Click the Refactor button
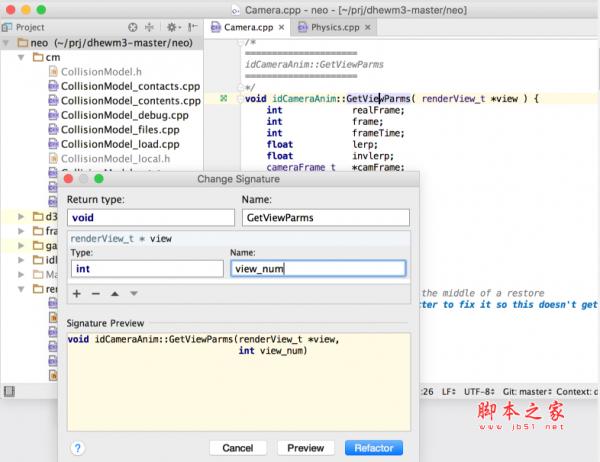The height and width of the screenshot is (462, 600). pyautogui.click(x=374, y=448)
